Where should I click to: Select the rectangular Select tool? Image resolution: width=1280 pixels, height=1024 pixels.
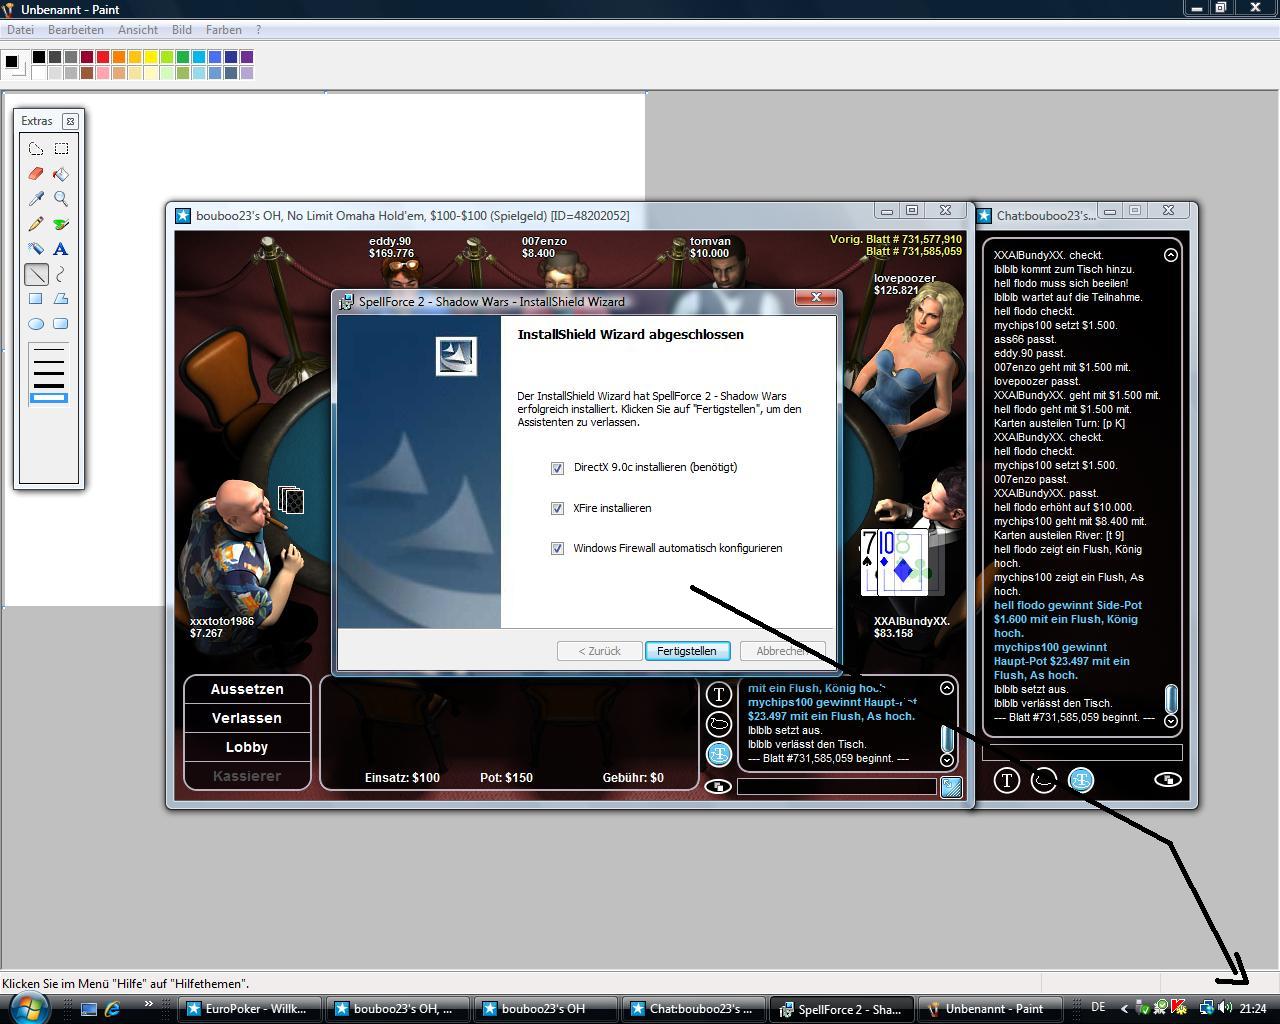coord(61,149)
